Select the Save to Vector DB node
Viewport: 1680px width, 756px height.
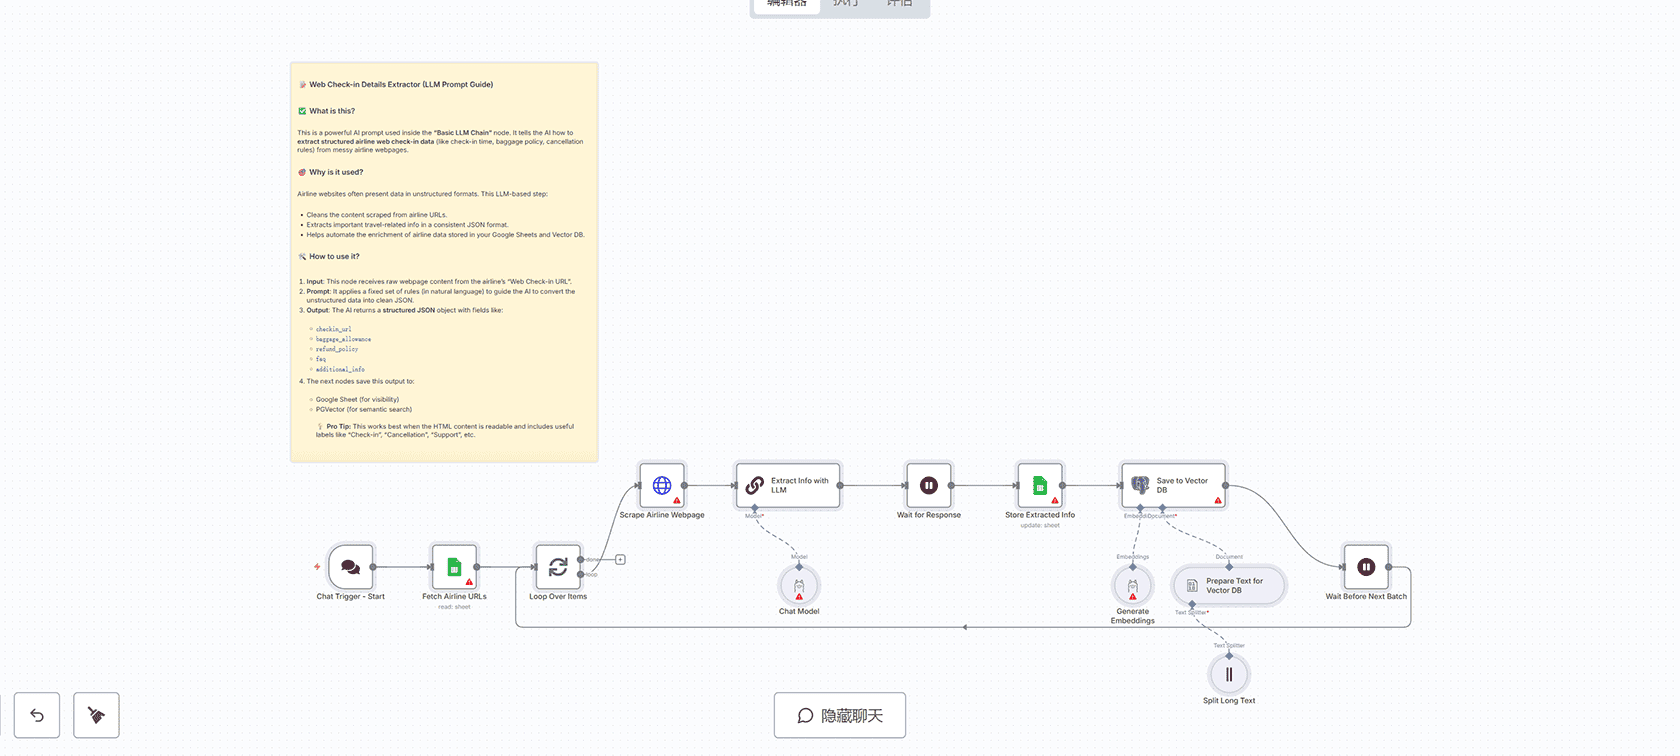point(1173,486)
